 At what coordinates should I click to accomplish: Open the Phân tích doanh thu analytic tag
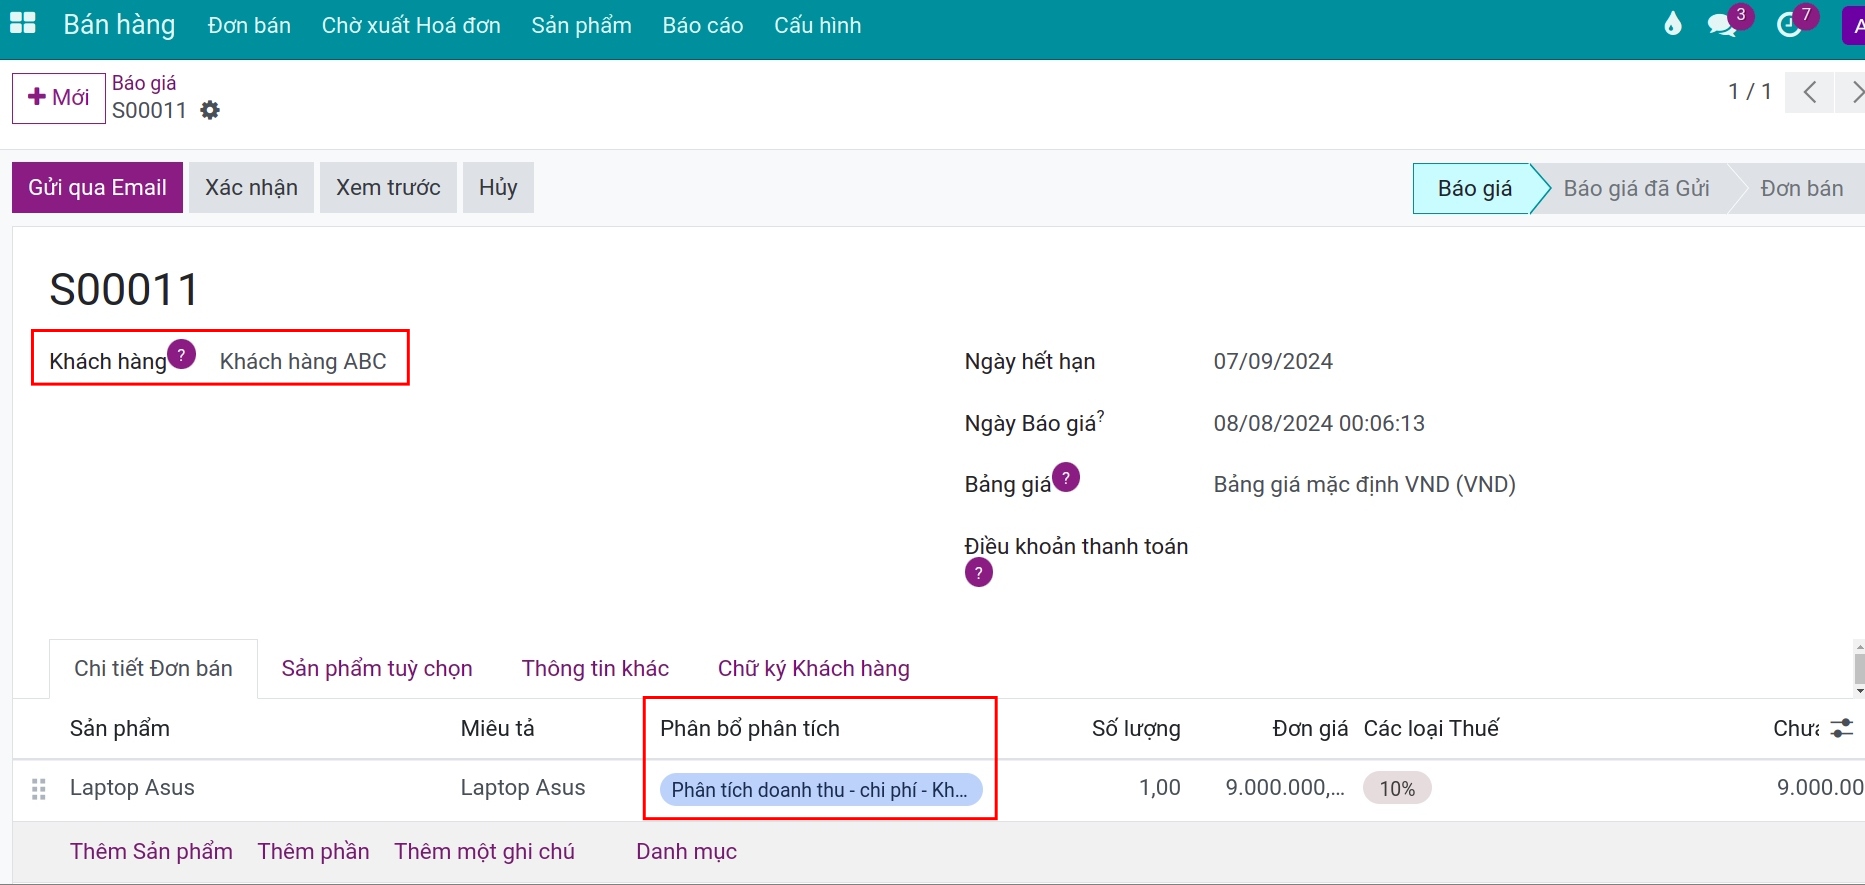pos(820,789)
